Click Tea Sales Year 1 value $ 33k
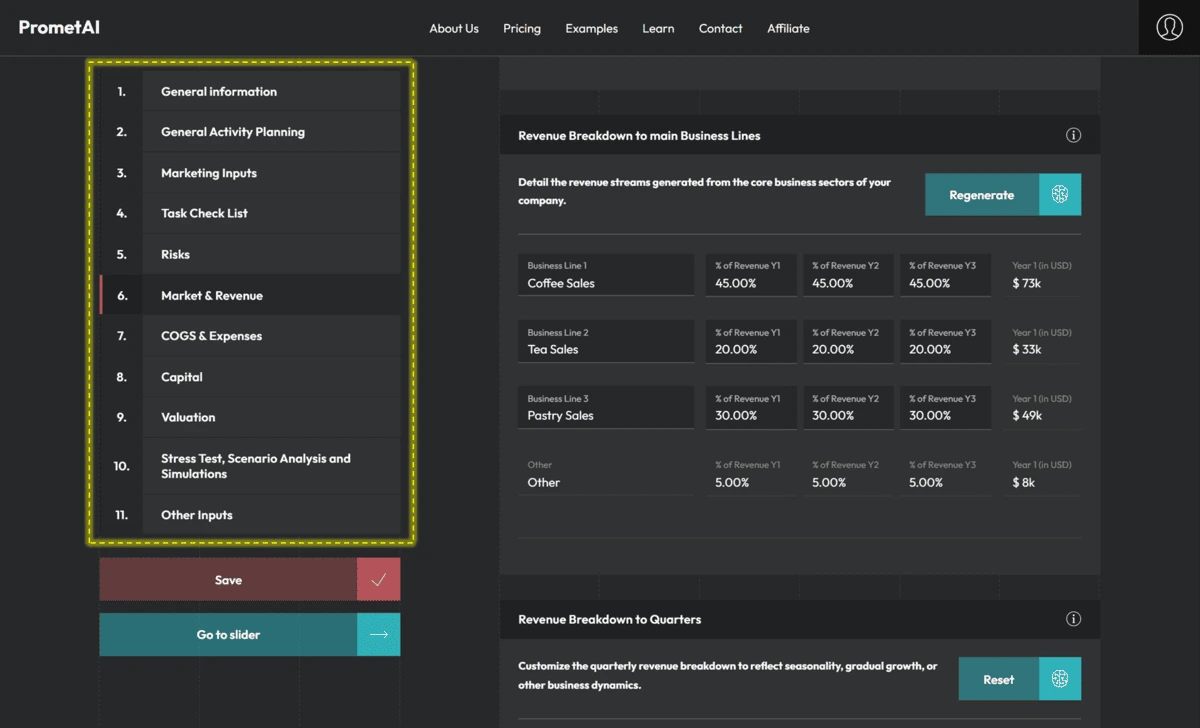This screenshot has height=728, width=1200. pyautogui.click(x=1027, y=349)
